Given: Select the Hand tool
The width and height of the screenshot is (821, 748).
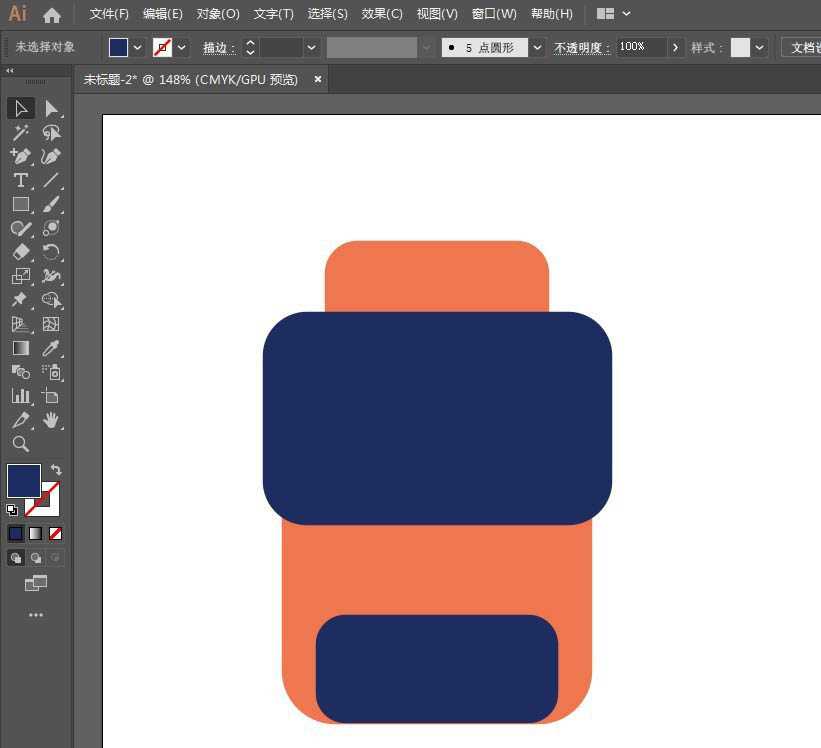Looking at the screenshot, I should (x=51, y=420).
